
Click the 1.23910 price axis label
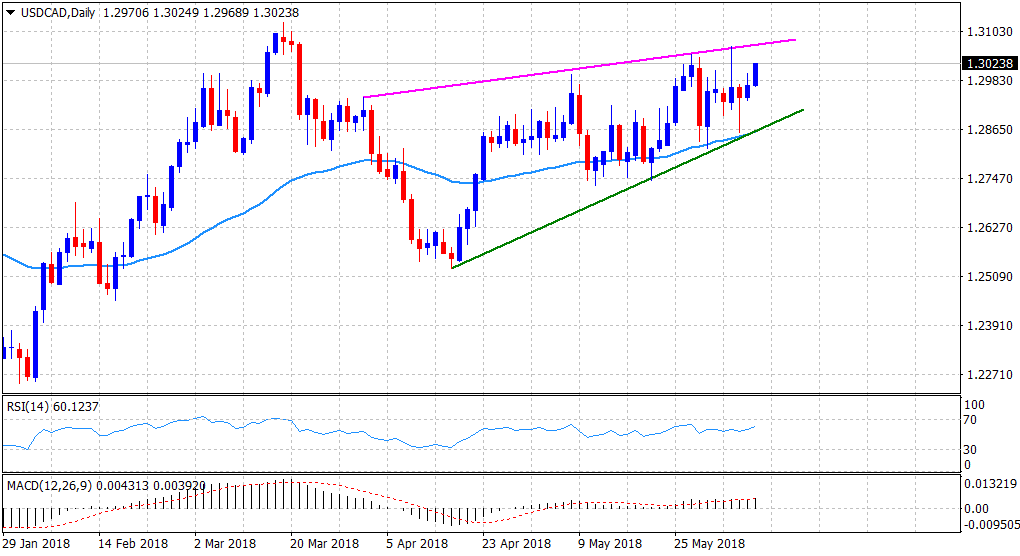point(989,326)
